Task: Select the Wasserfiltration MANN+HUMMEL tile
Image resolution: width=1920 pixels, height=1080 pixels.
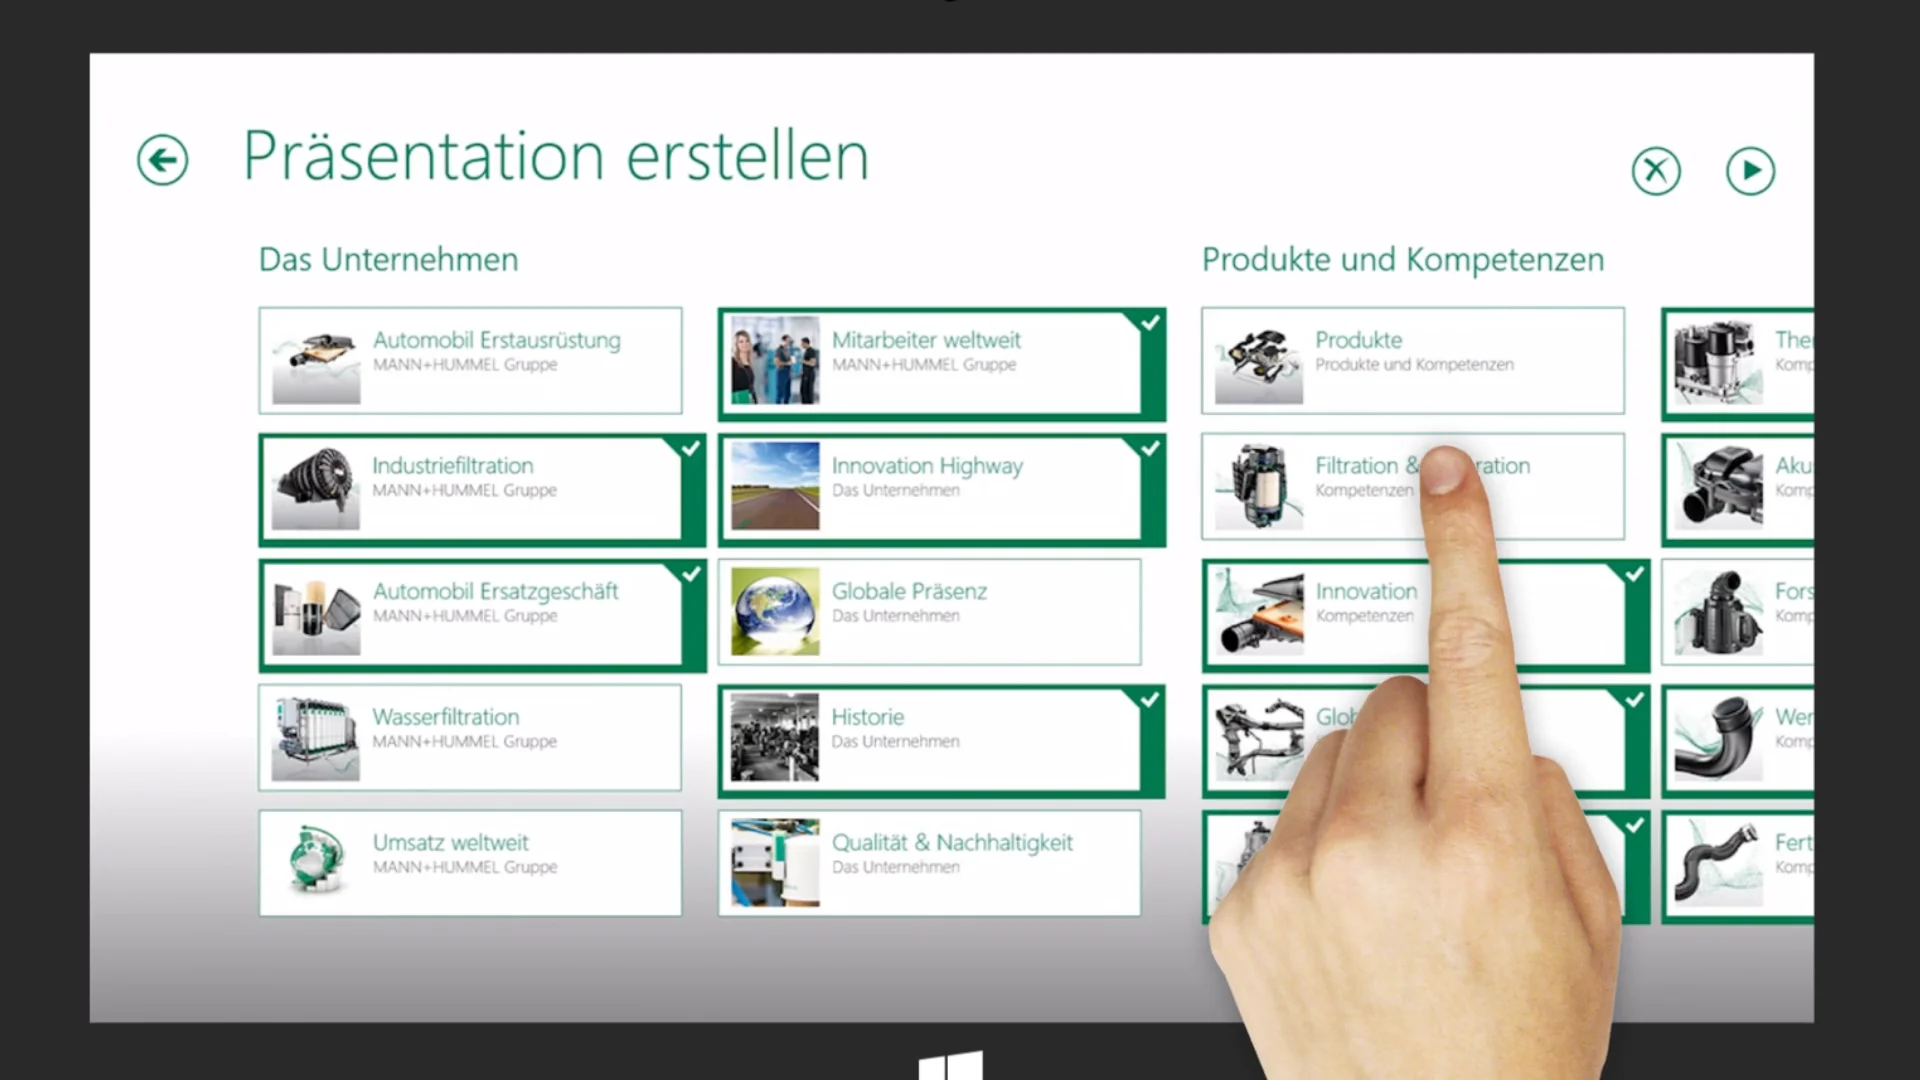Action: point(470,737)
